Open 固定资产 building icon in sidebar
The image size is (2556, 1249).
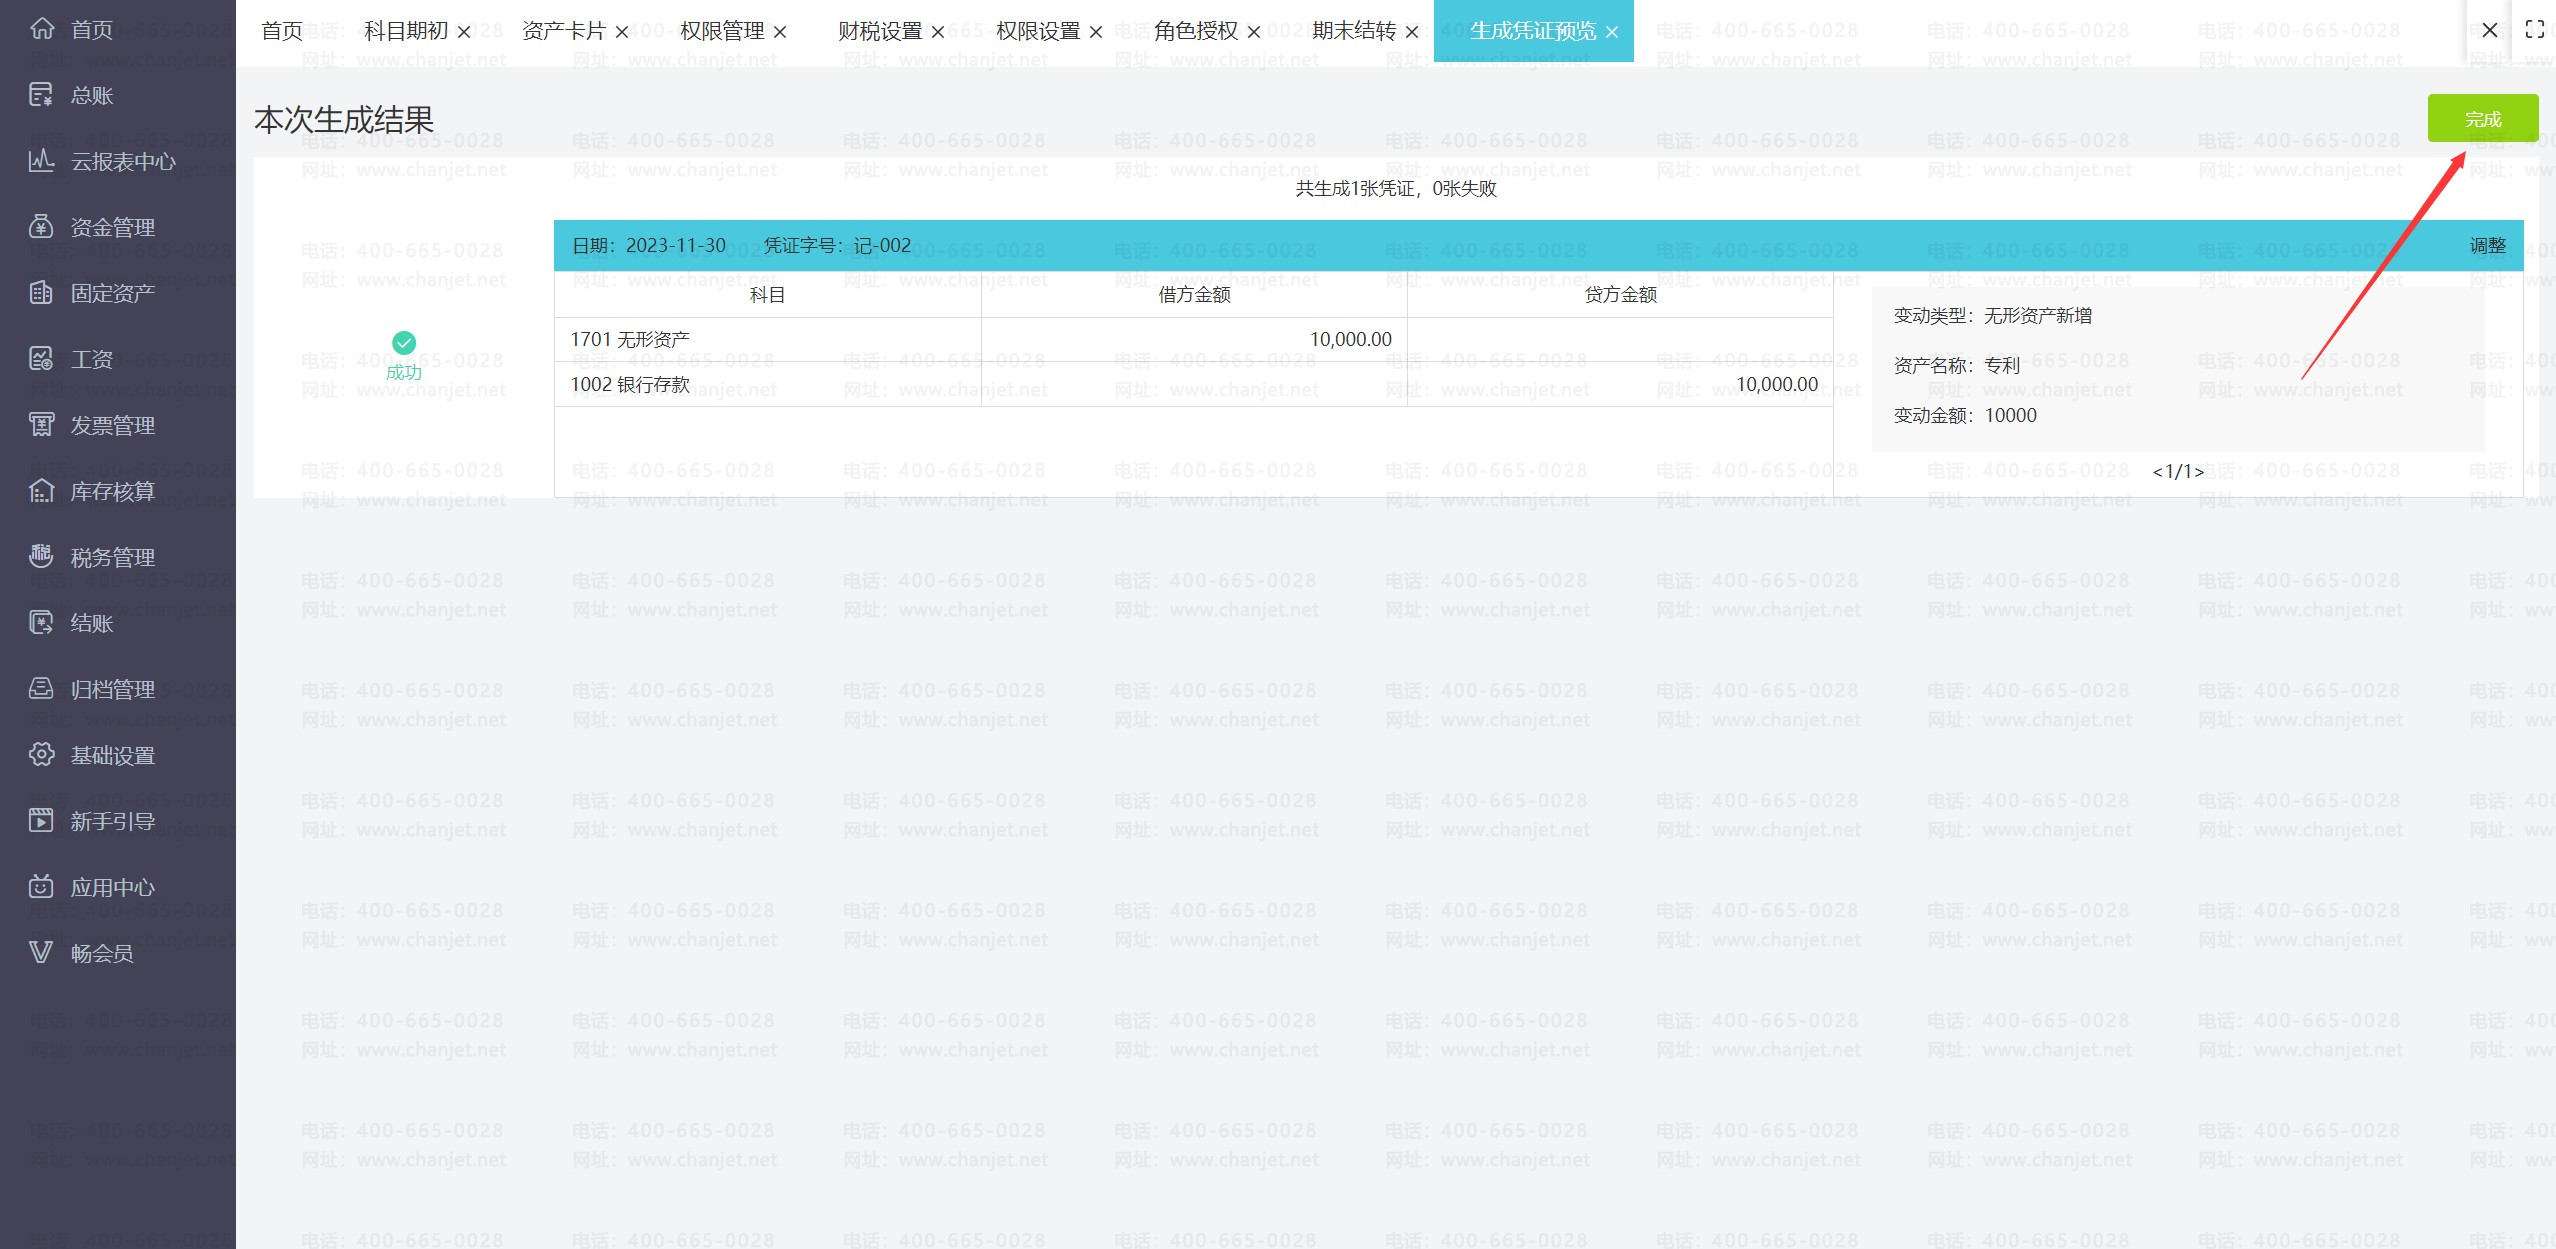[41, 293]
